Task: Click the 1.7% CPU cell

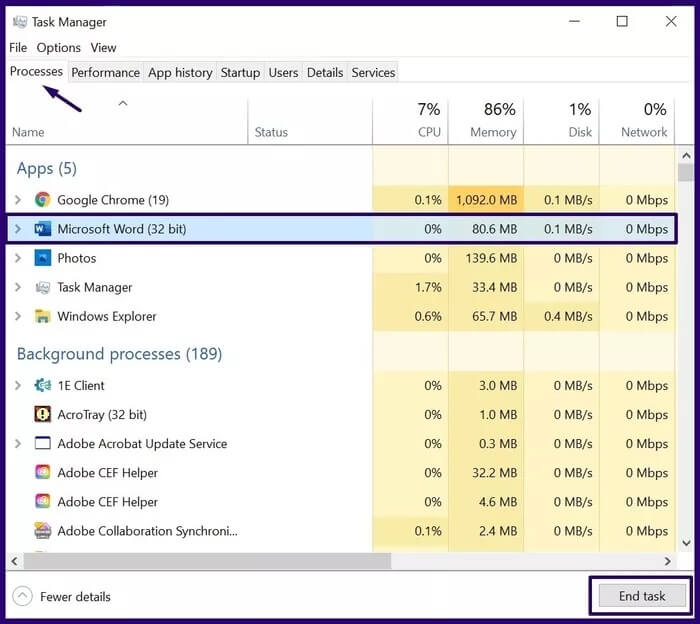Action: [410, 287]
